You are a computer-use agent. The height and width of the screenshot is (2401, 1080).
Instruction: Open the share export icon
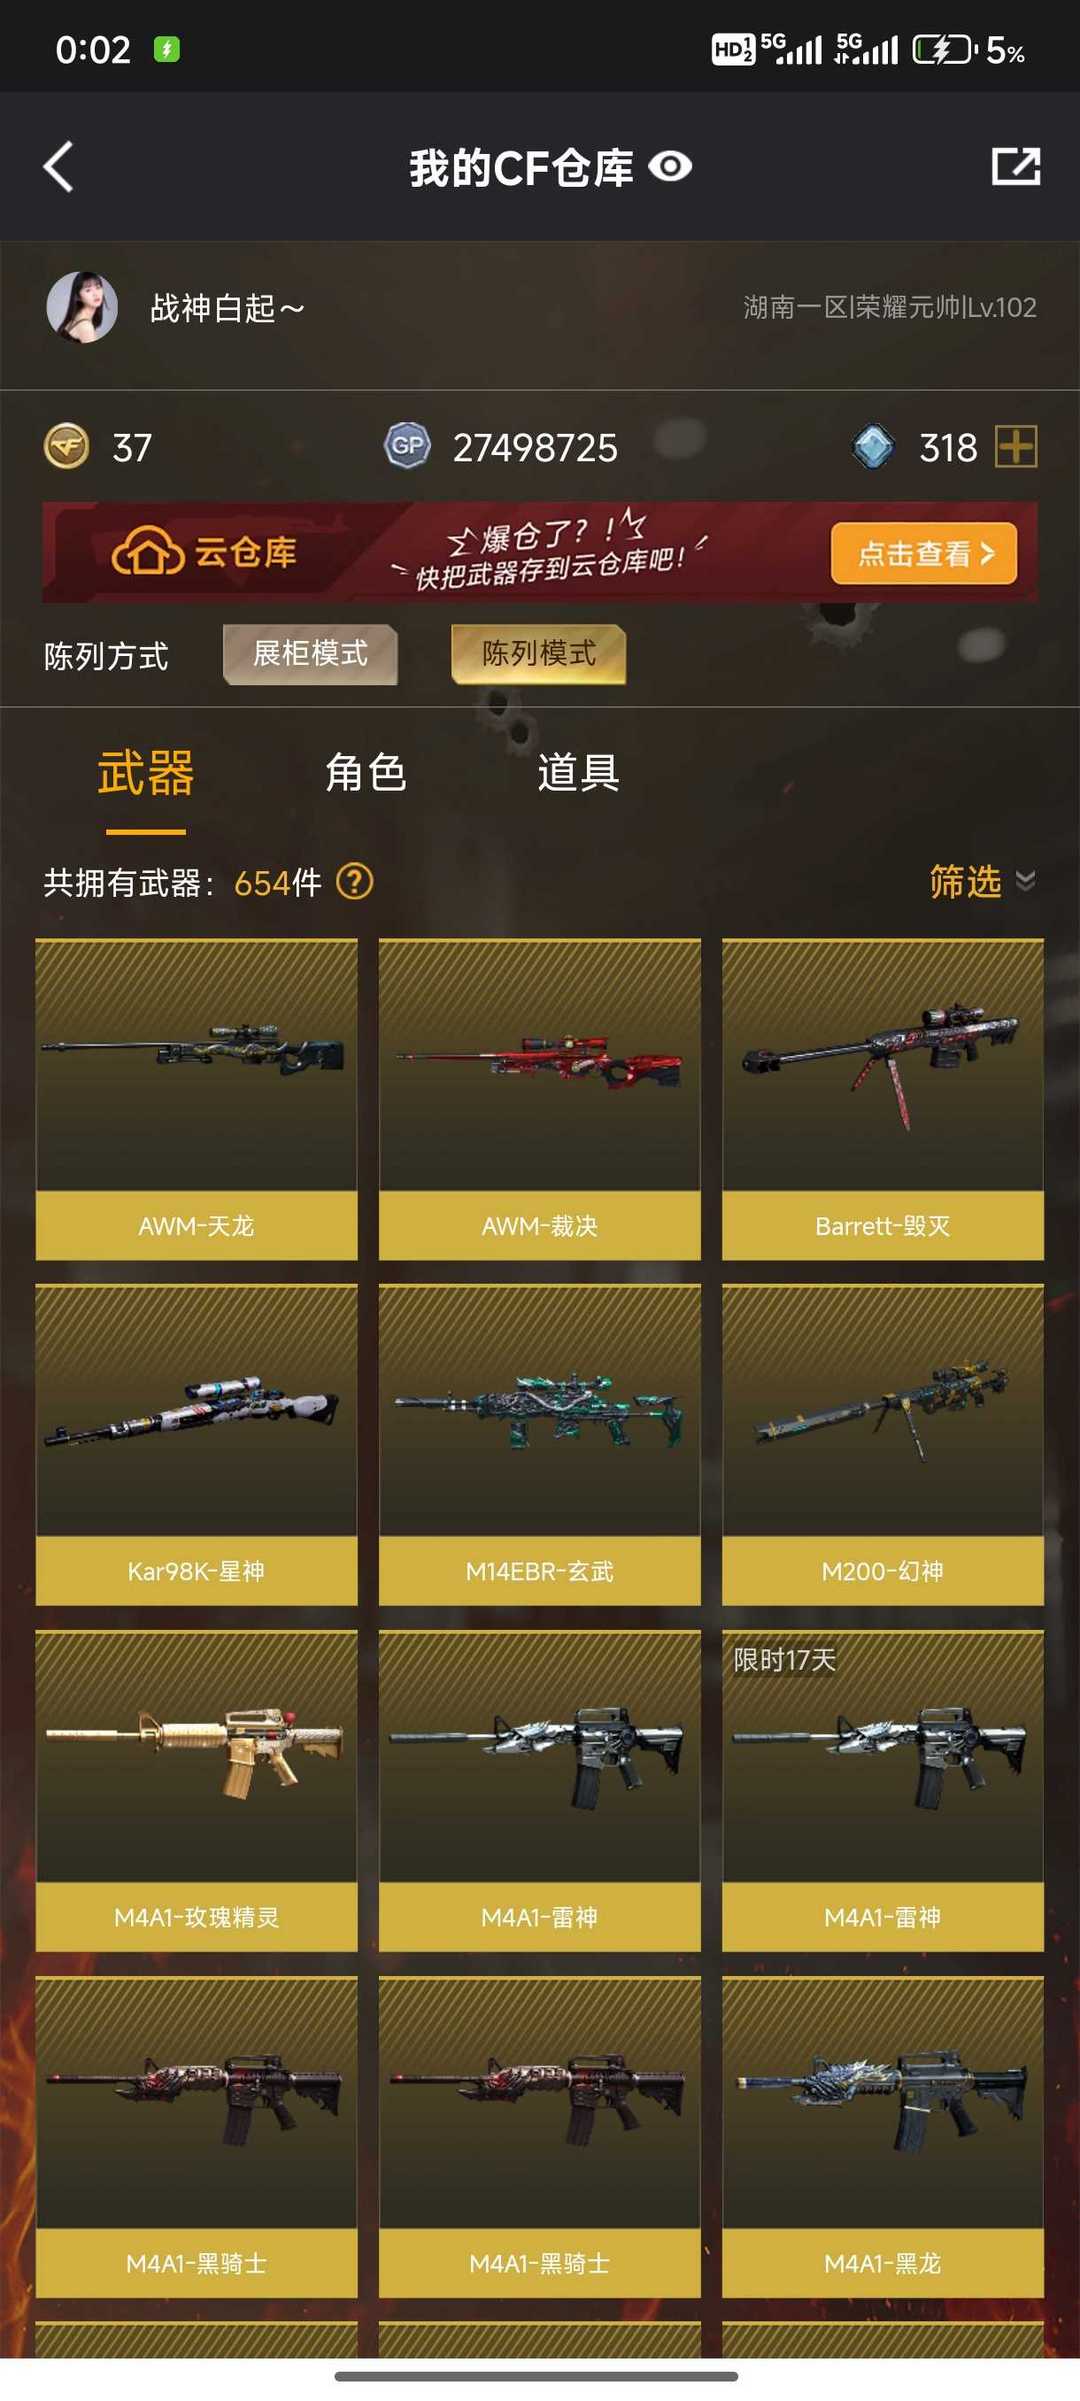click(x=1015, y=166)
